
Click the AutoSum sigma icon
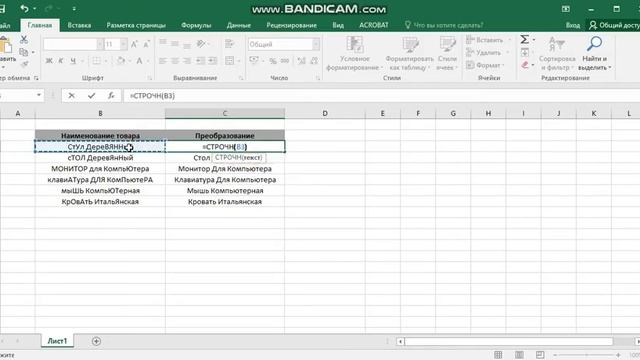coord(524,39)
